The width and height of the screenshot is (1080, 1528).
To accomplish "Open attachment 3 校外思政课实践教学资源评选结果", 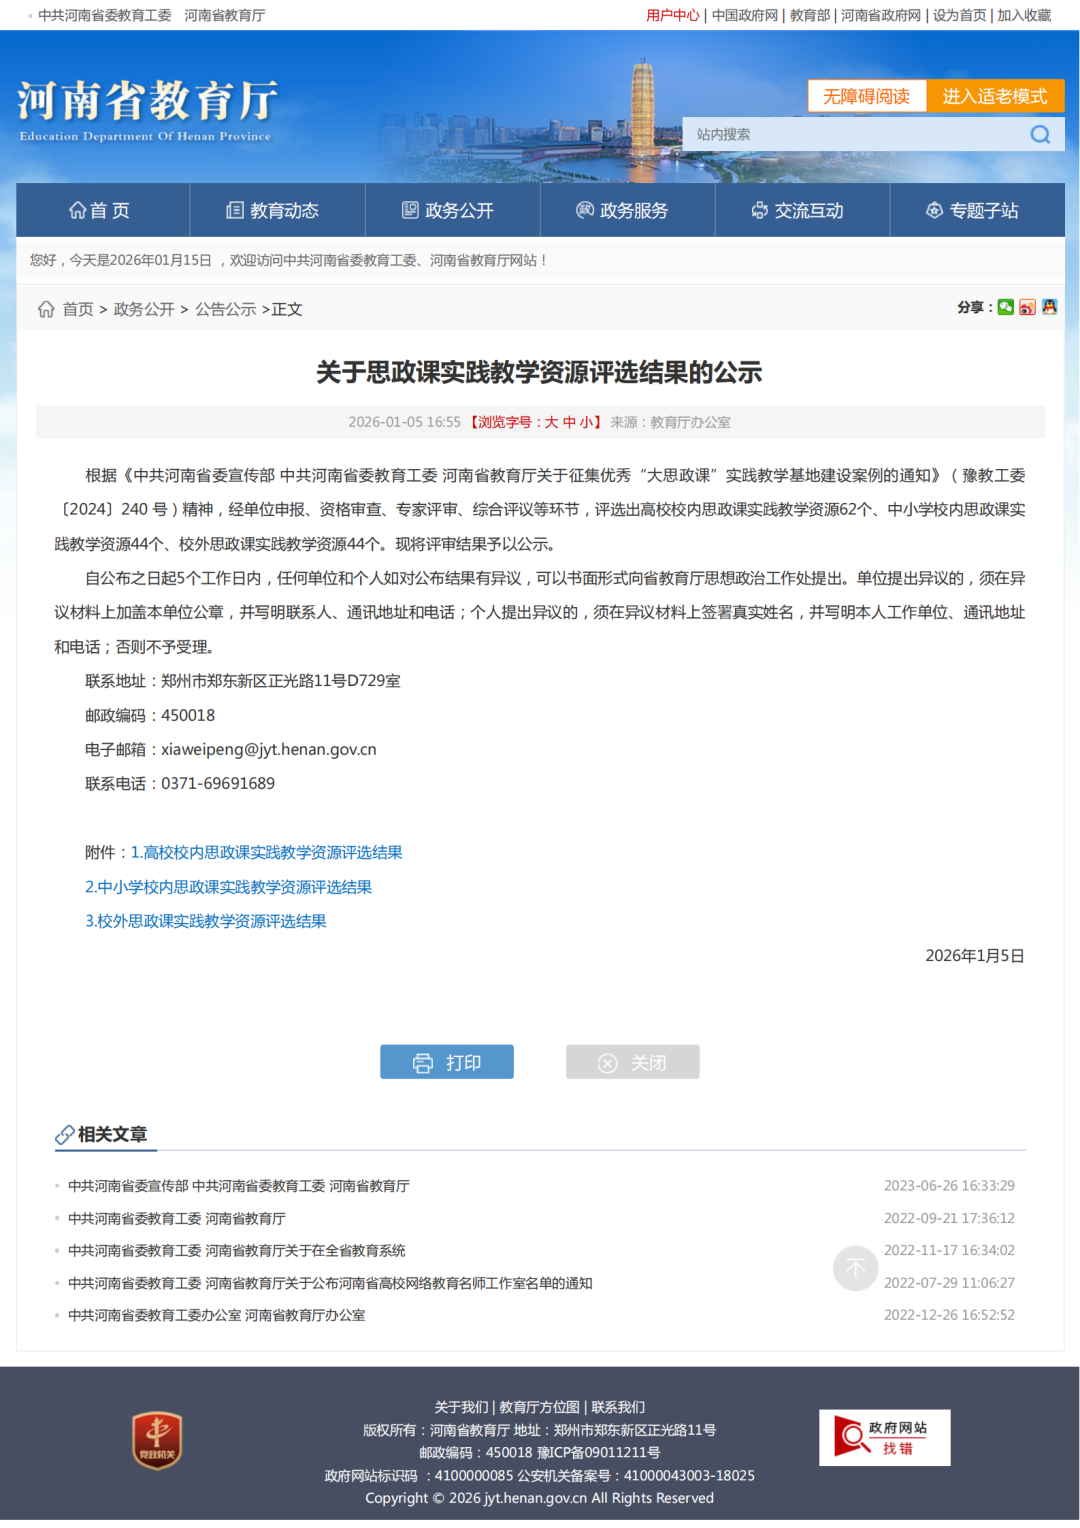I will tap(205, 921).
